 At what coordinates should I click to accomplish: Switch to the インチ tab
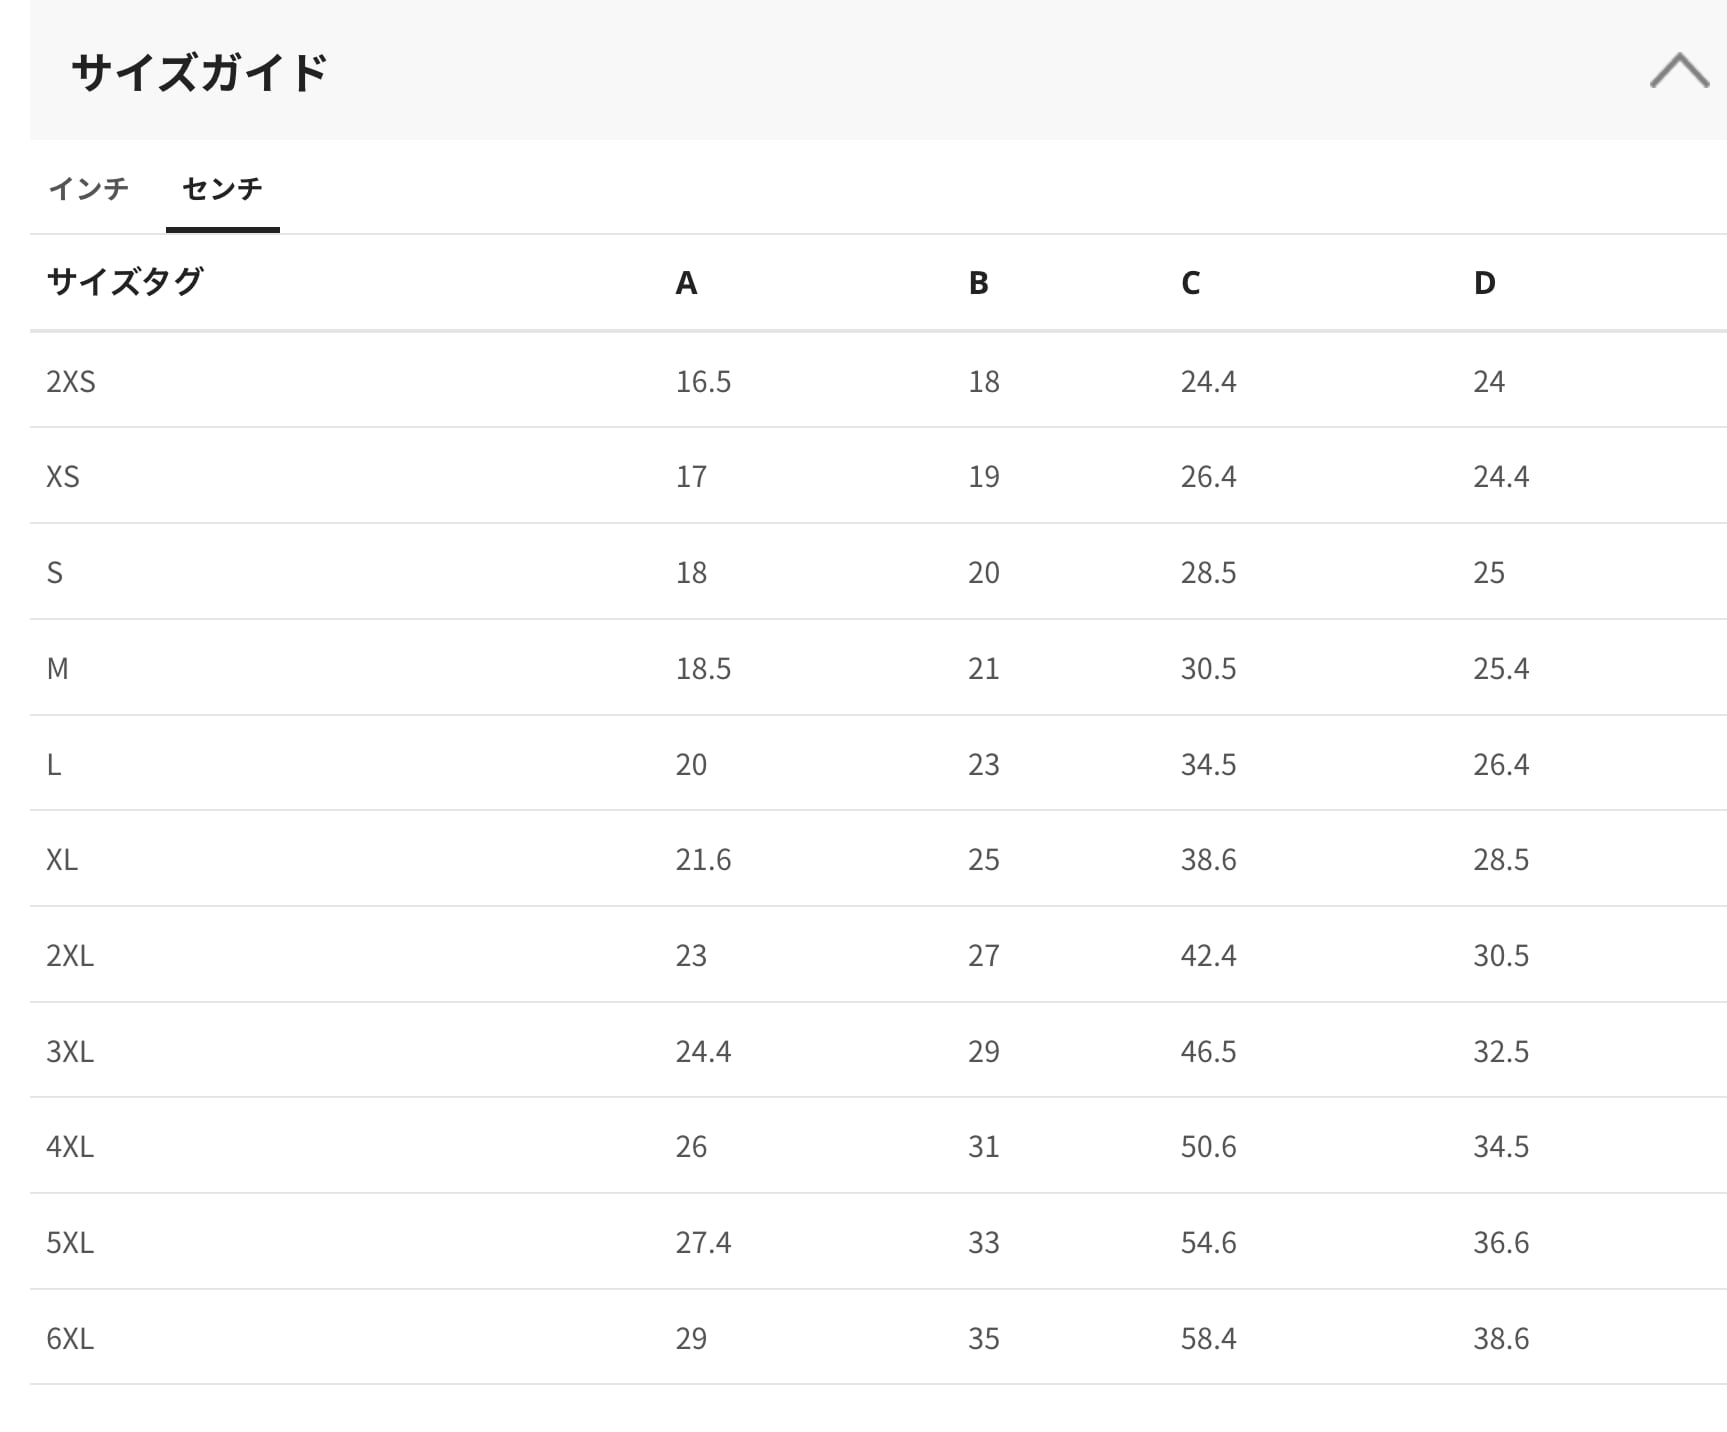[x=88, y=188]
